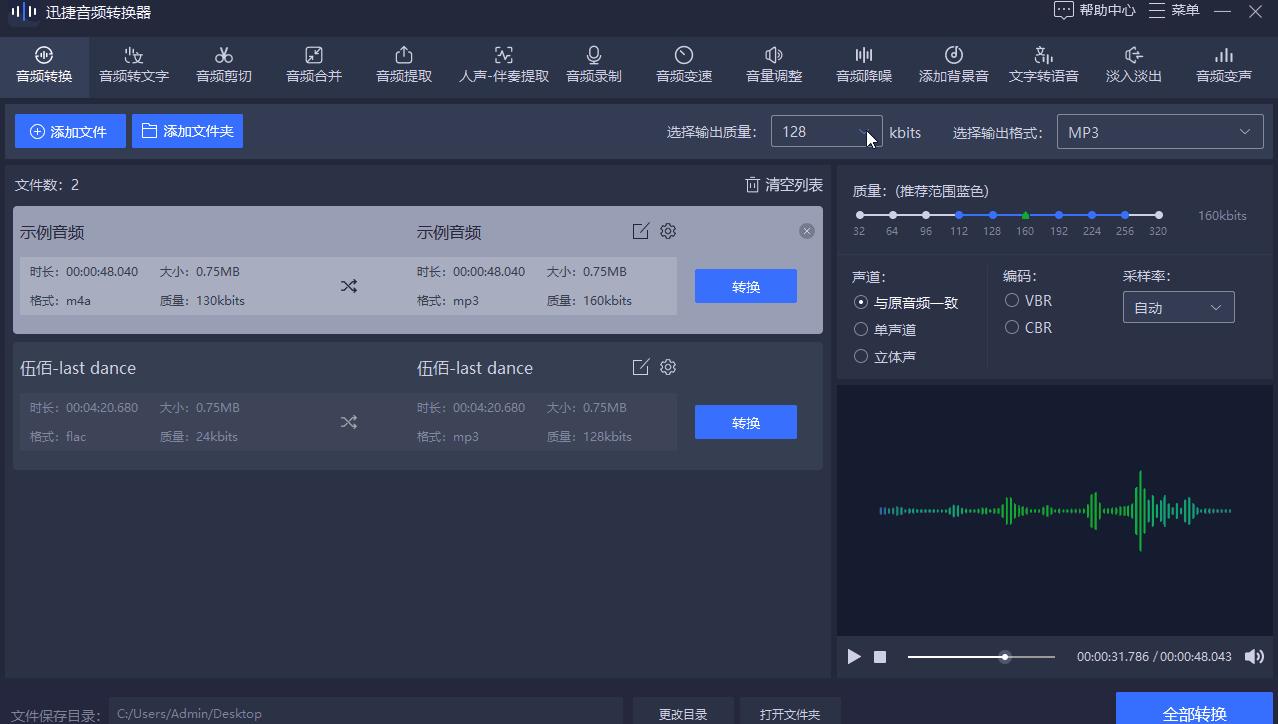Screen dimensions: 1278x724
Task: Convert the 伍佰-last dance file
Action: [x=746, y=422]
